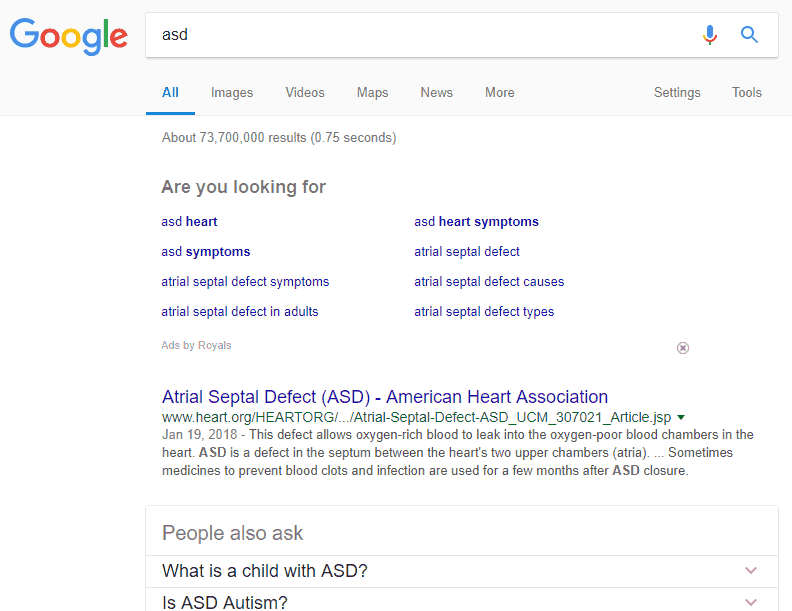Start voice search with microphone icon
792x611 pixels.
pyautogui.click(x=710, y=35)
